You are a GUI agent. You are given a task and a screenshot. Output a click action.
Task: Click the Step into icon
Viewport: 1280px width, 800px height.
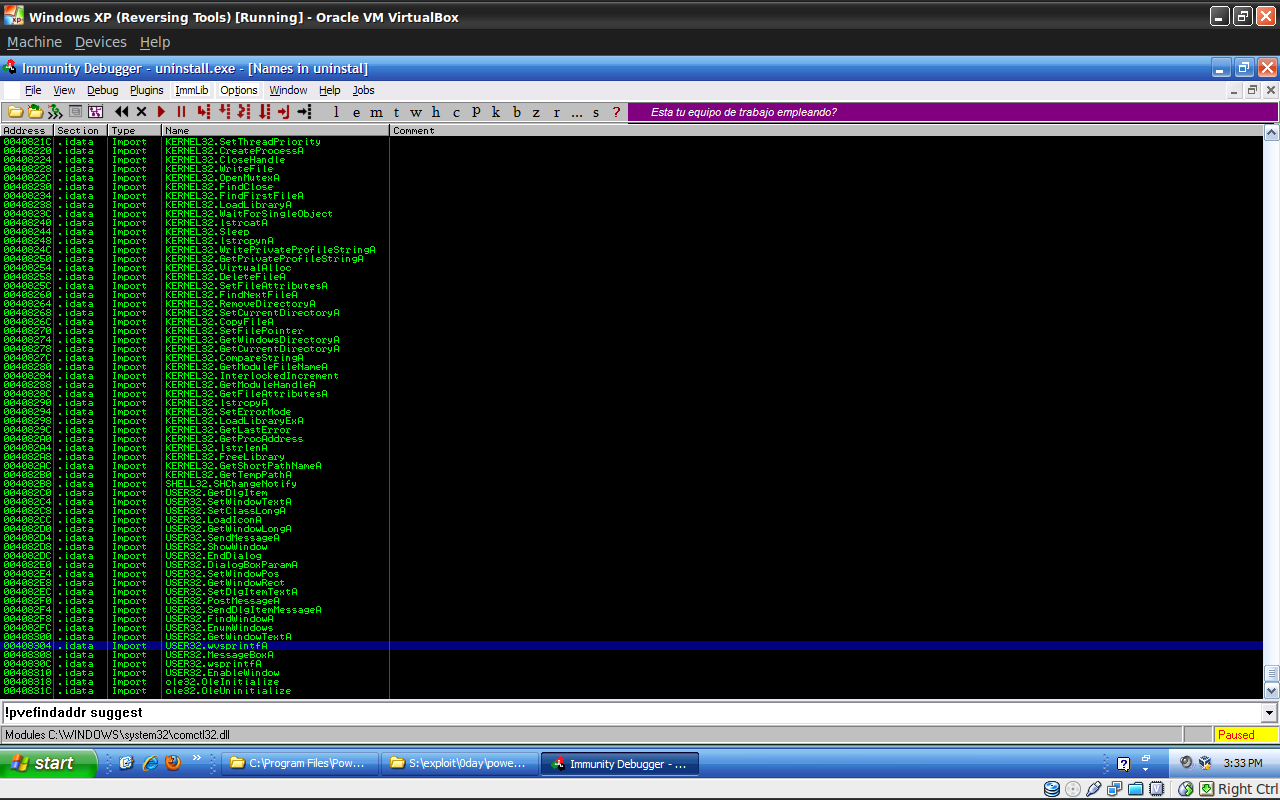coord(203,112)
